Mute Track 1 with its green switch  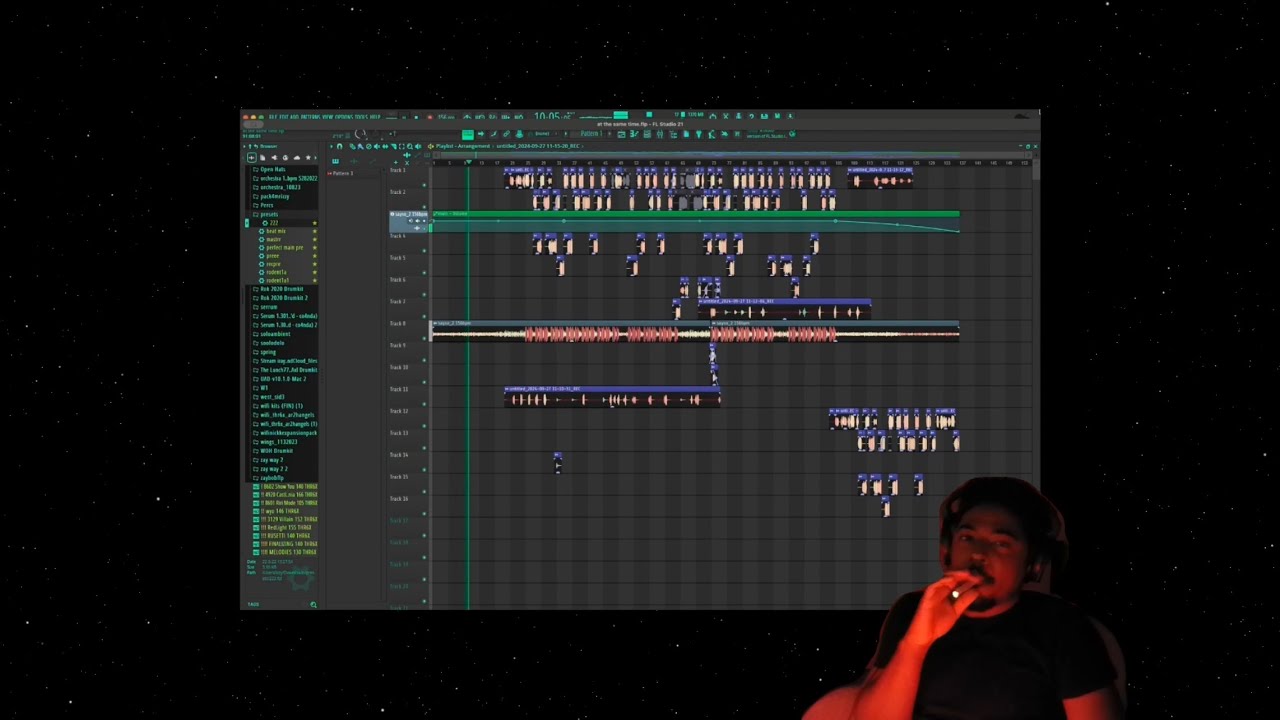pos(424,185)
